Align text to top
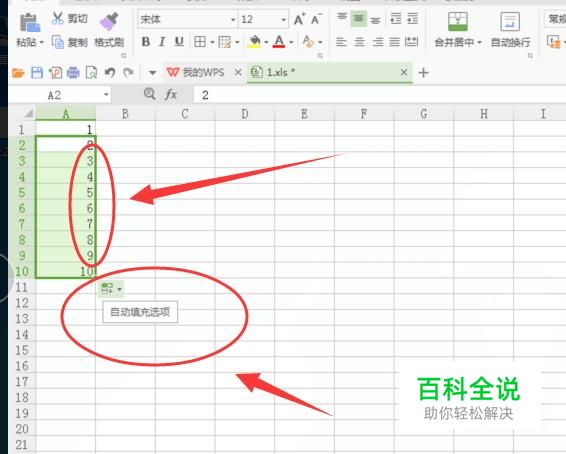Image resolution: width=566 pixels, height=454 pixels. point(341,18)
